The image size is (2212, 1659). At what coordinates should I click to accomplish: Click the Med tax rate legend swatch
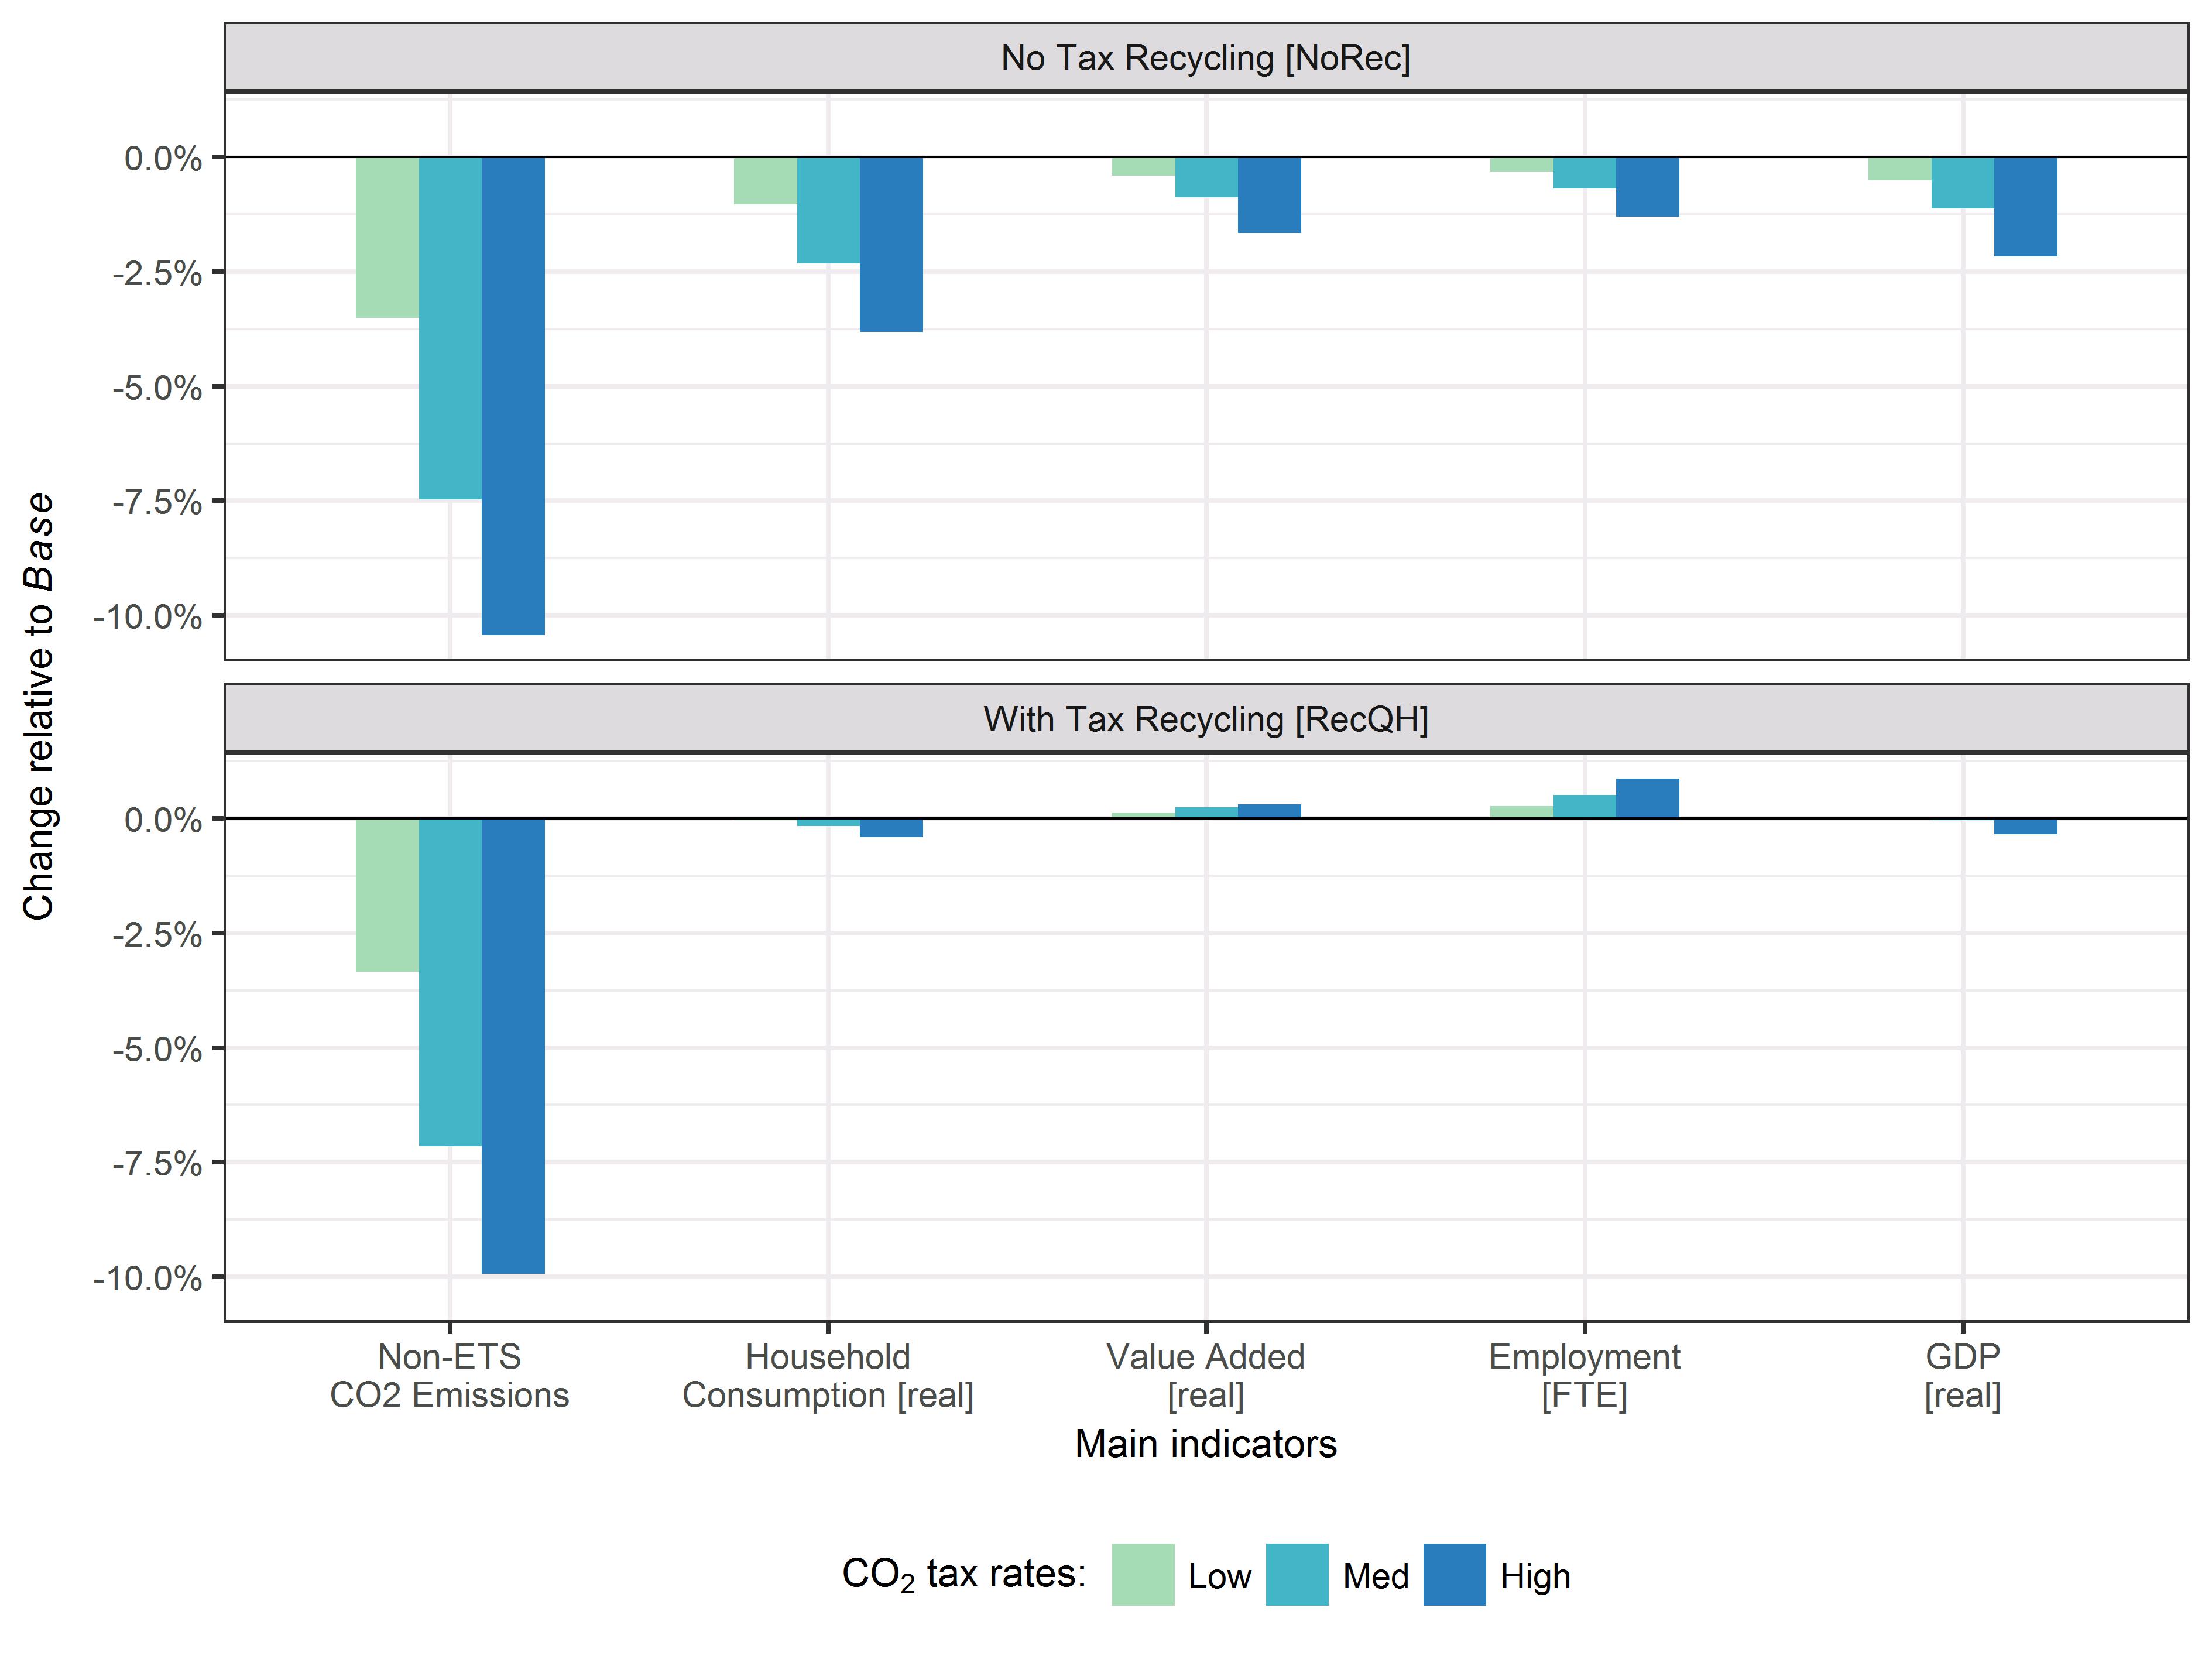[x=1296, y=1574]
